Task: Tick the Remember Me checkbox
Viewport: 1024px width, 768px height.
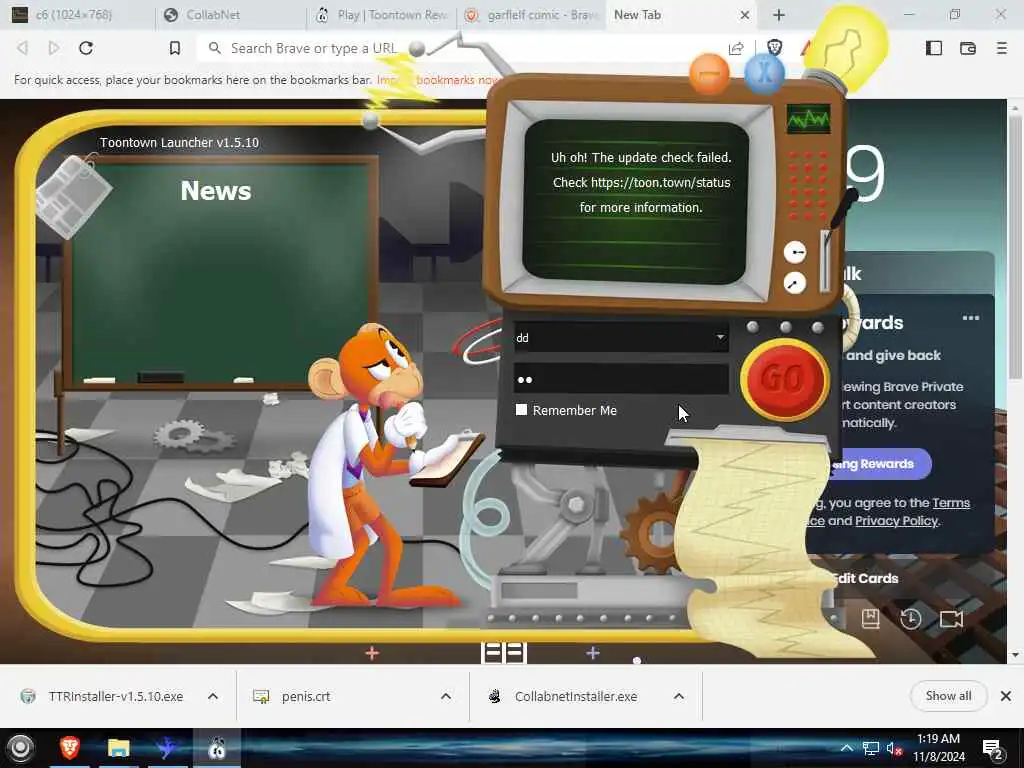Action: point(521,409)
